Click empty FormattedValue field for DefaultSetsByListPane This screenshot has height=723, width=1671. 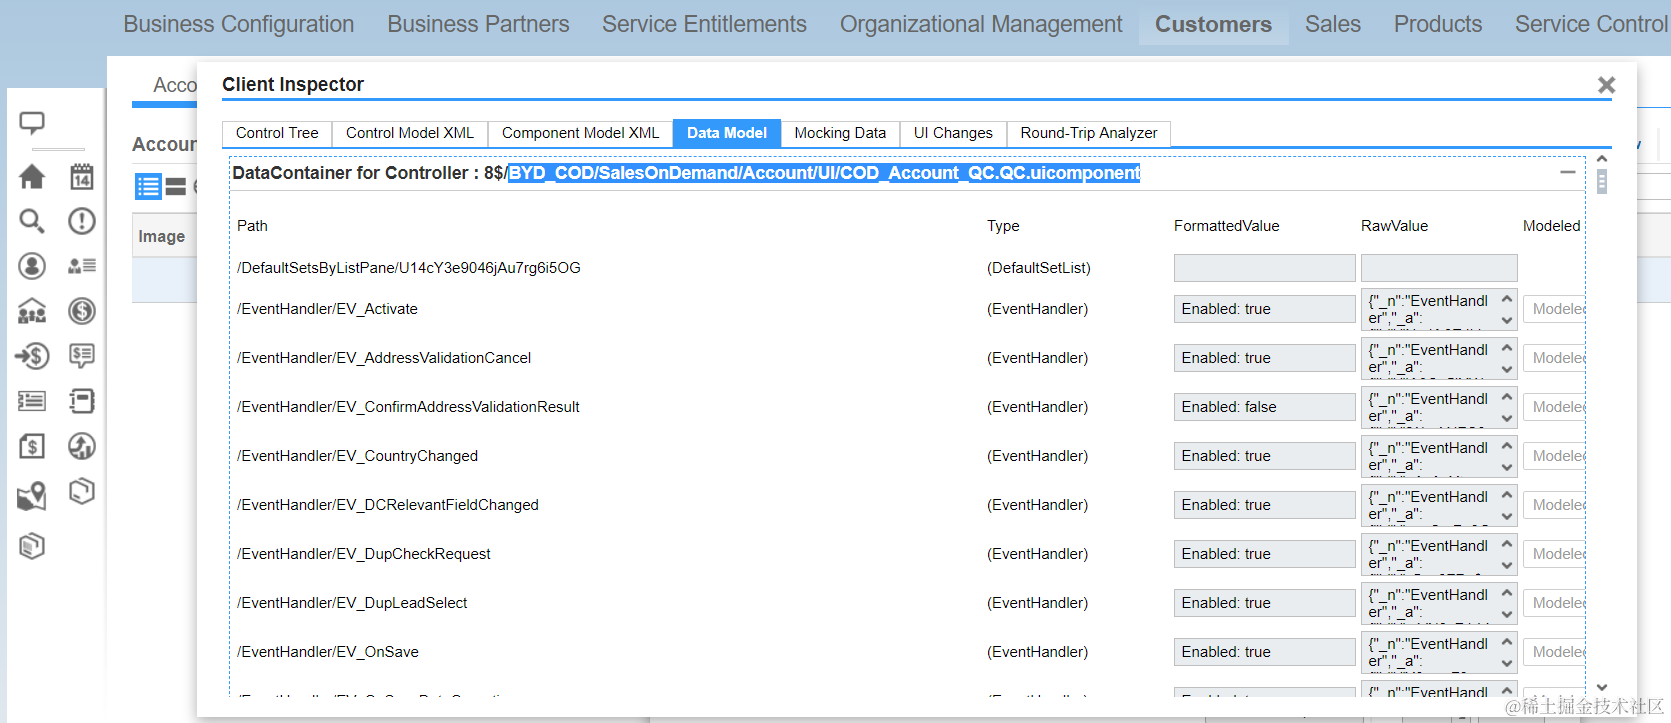click(1264, 268)
